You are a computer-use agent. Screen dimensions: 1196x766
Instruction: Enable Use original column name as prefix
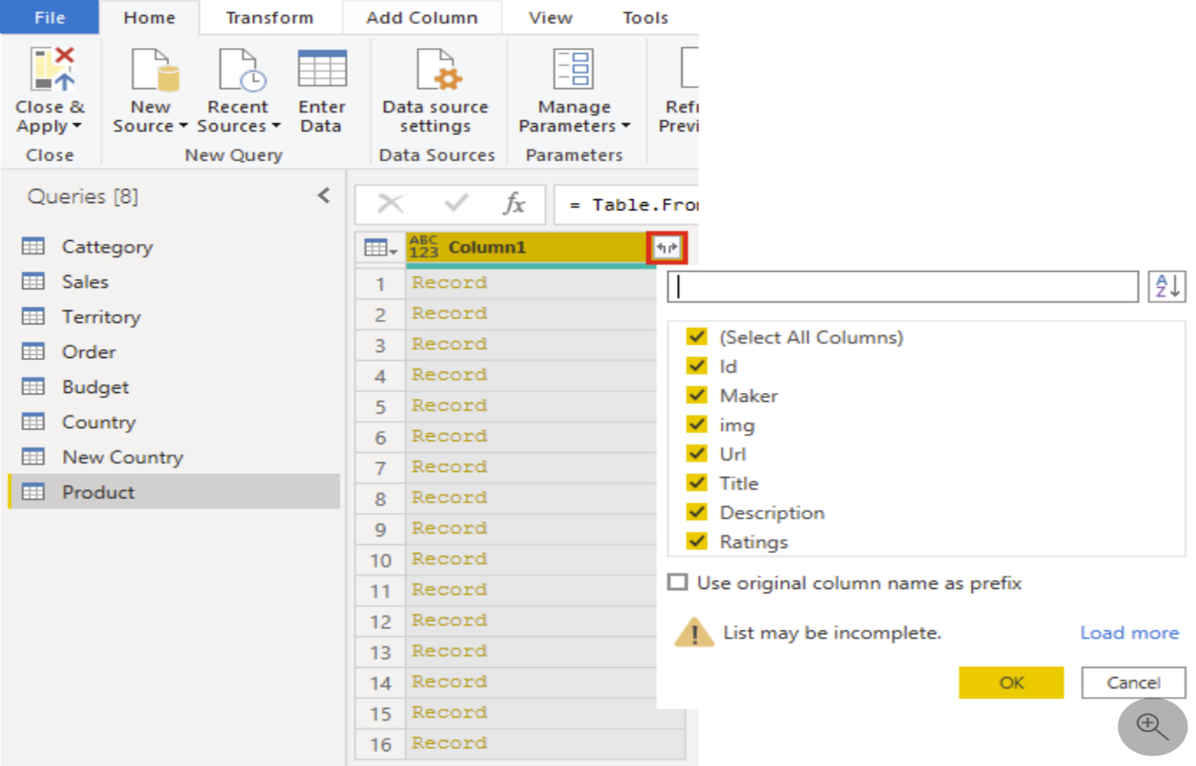click(x=676, y=582)
